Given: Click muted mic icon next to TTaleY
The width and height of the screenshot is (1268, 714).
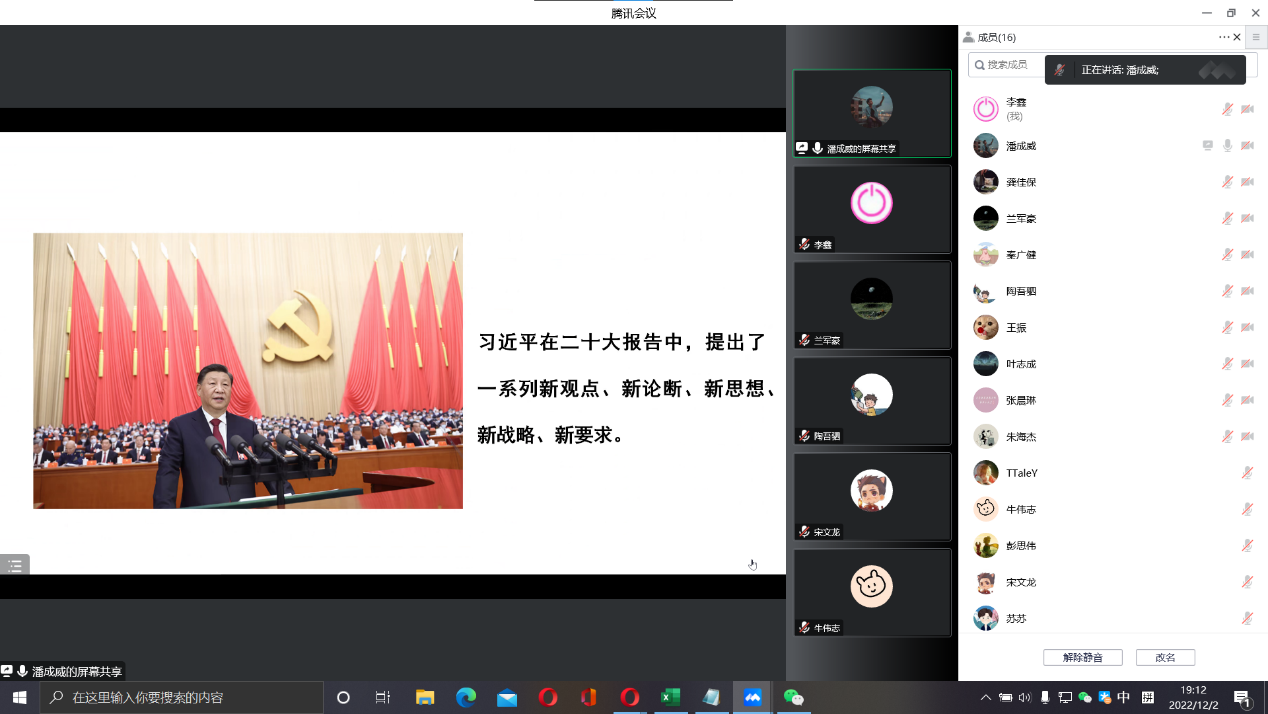Looking at the screenshot, I should pyautogui.click(x=1247, y=473).
